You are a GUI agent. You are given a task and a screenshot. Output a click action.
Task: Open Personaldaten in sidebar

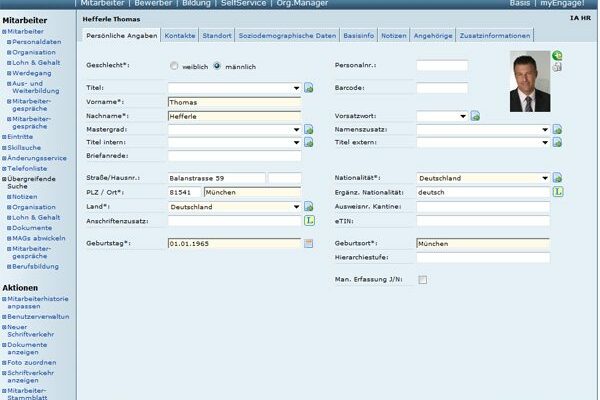37,42
